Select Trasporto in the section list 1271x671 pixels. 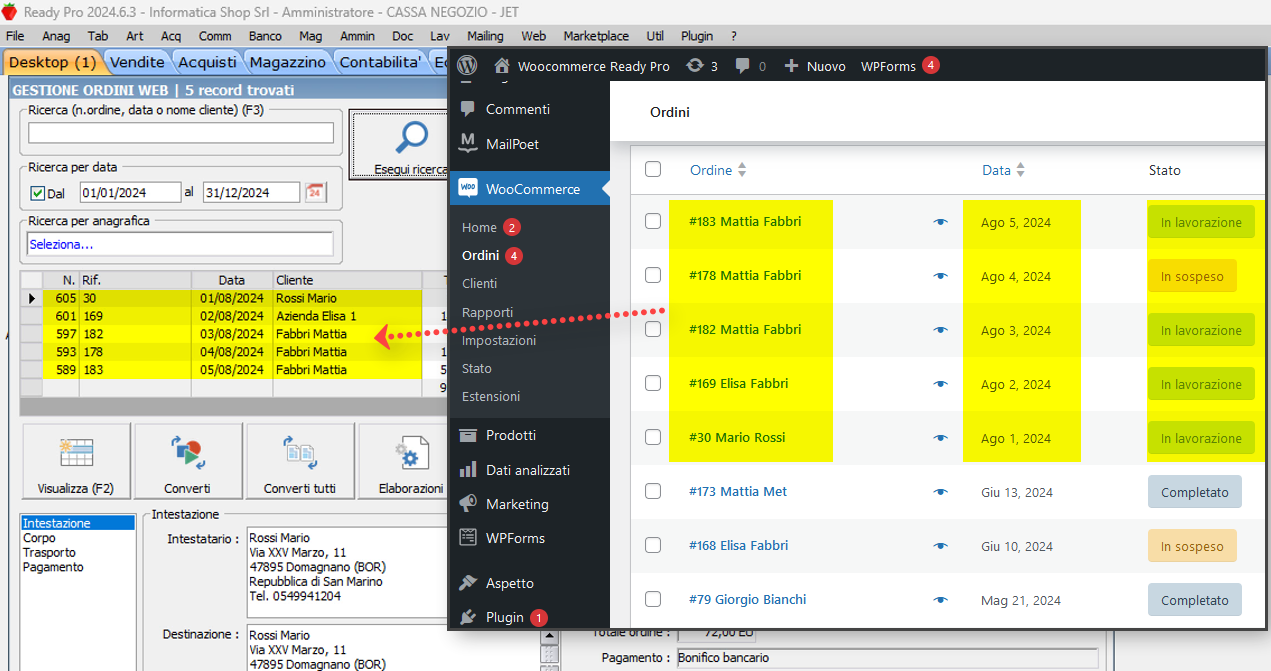coord(49,552)
